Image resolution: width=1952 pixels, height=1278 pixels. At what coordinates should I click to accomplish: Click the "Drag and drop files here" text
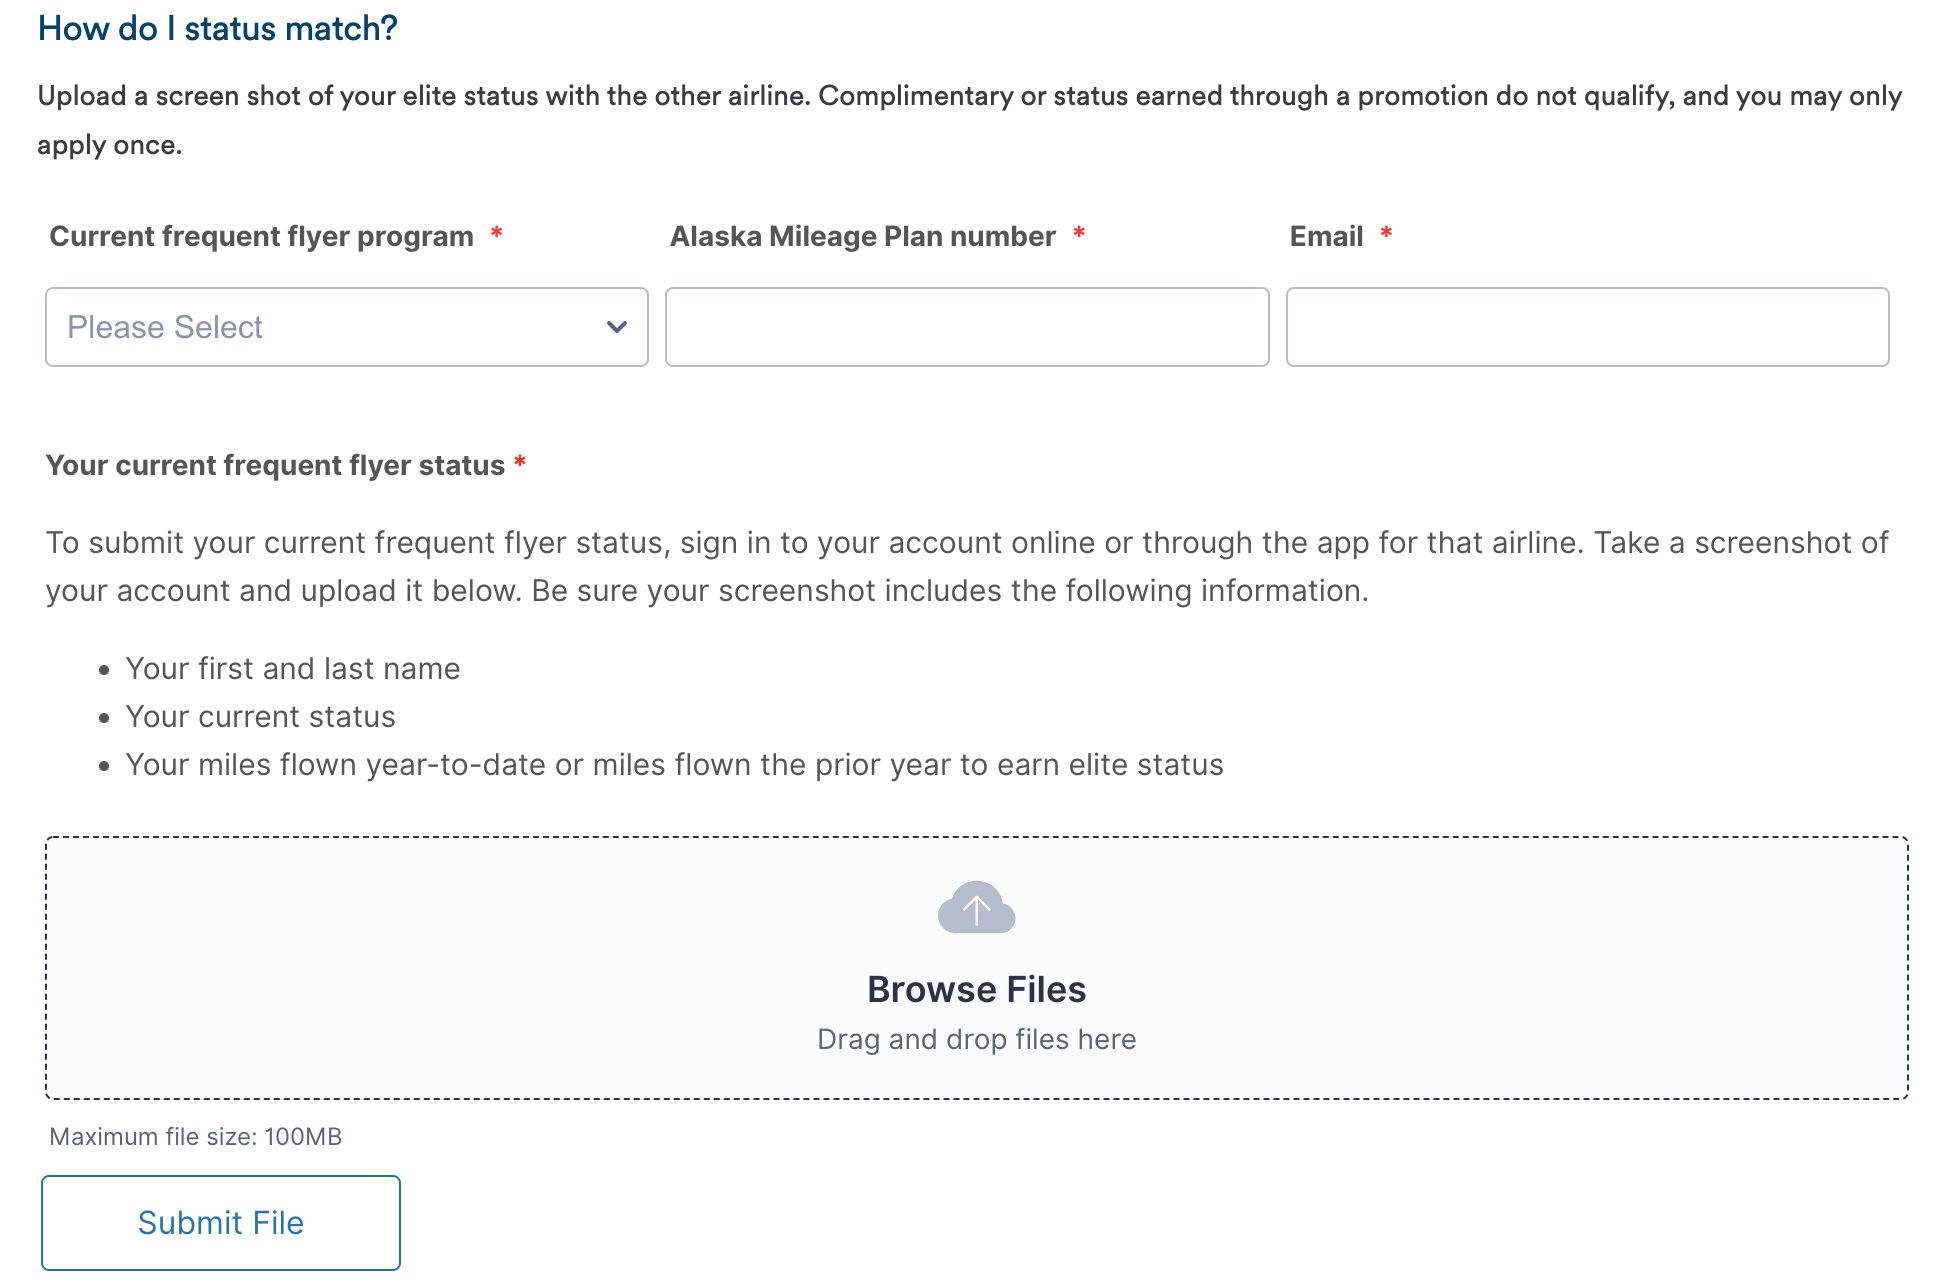click(976, 1039)
